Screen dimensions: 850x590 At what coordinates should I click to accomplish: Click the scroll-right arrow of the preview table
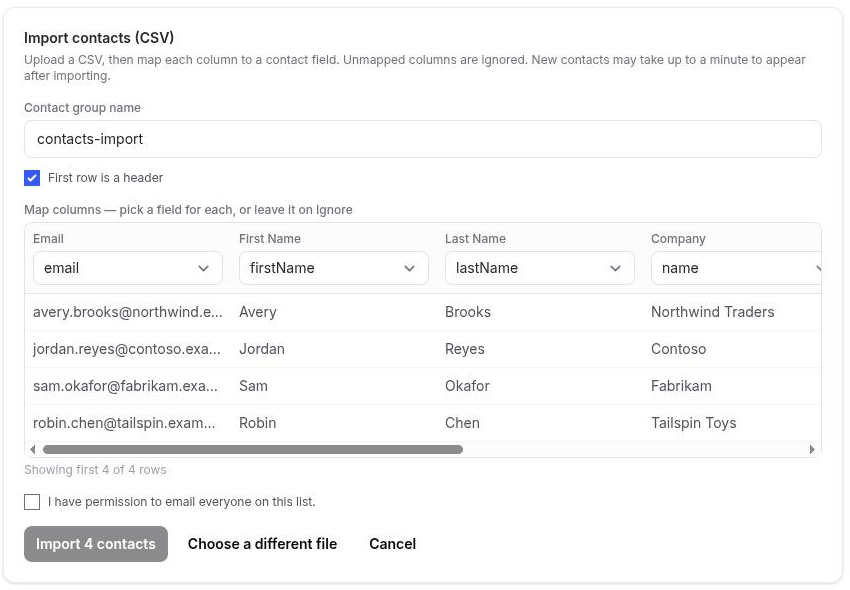coord(812,450)
